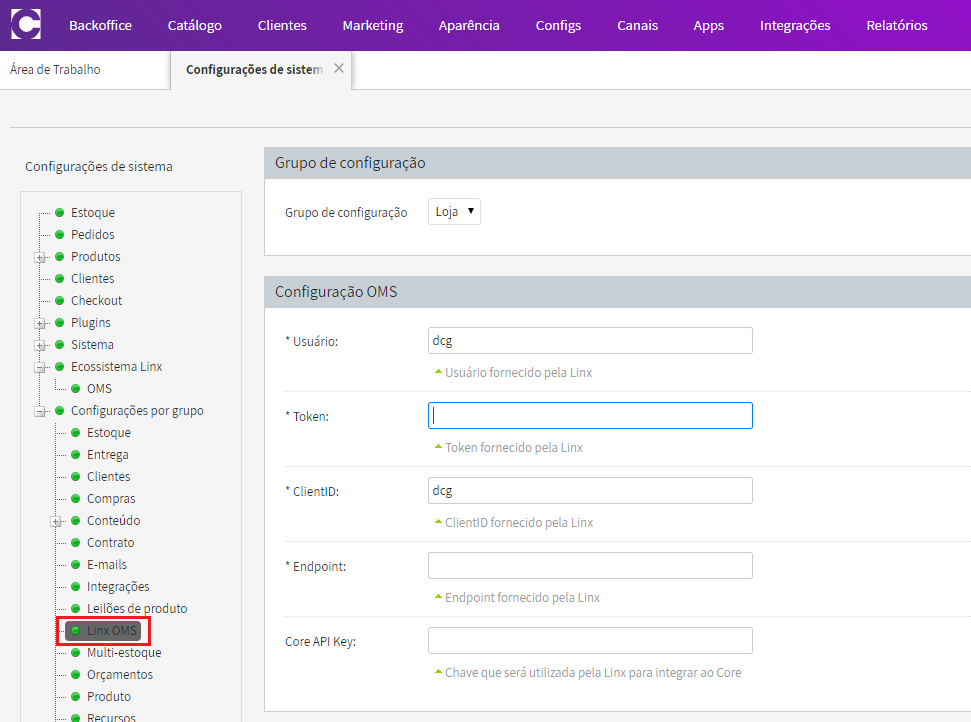Expand the Conteúdo tree node
Image resolution: width=971 pixels, height=722 pixels.
point(56,521)
